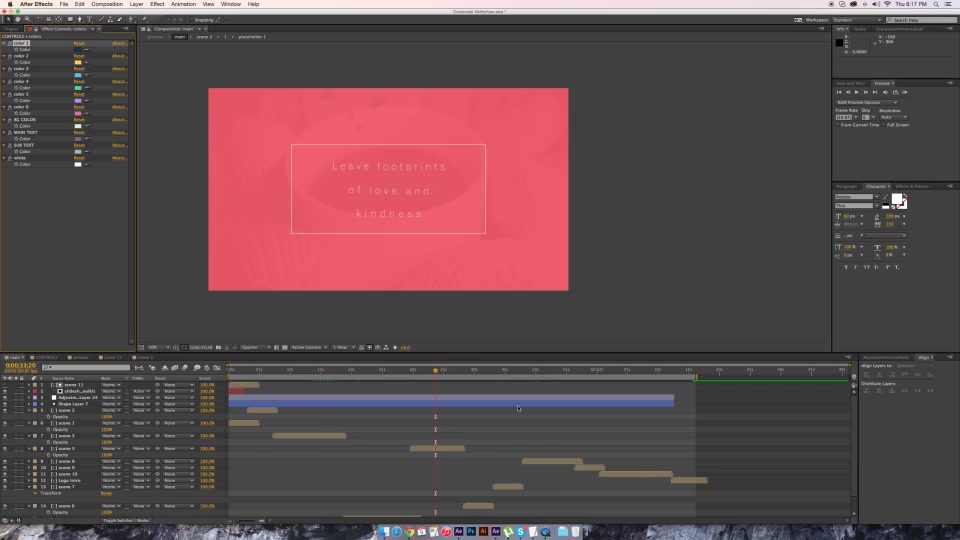Image resolution: width=960 pixels, height=540 pixels.
Task: Open RAM Preview Options dropdown
Action: (866, 102)
